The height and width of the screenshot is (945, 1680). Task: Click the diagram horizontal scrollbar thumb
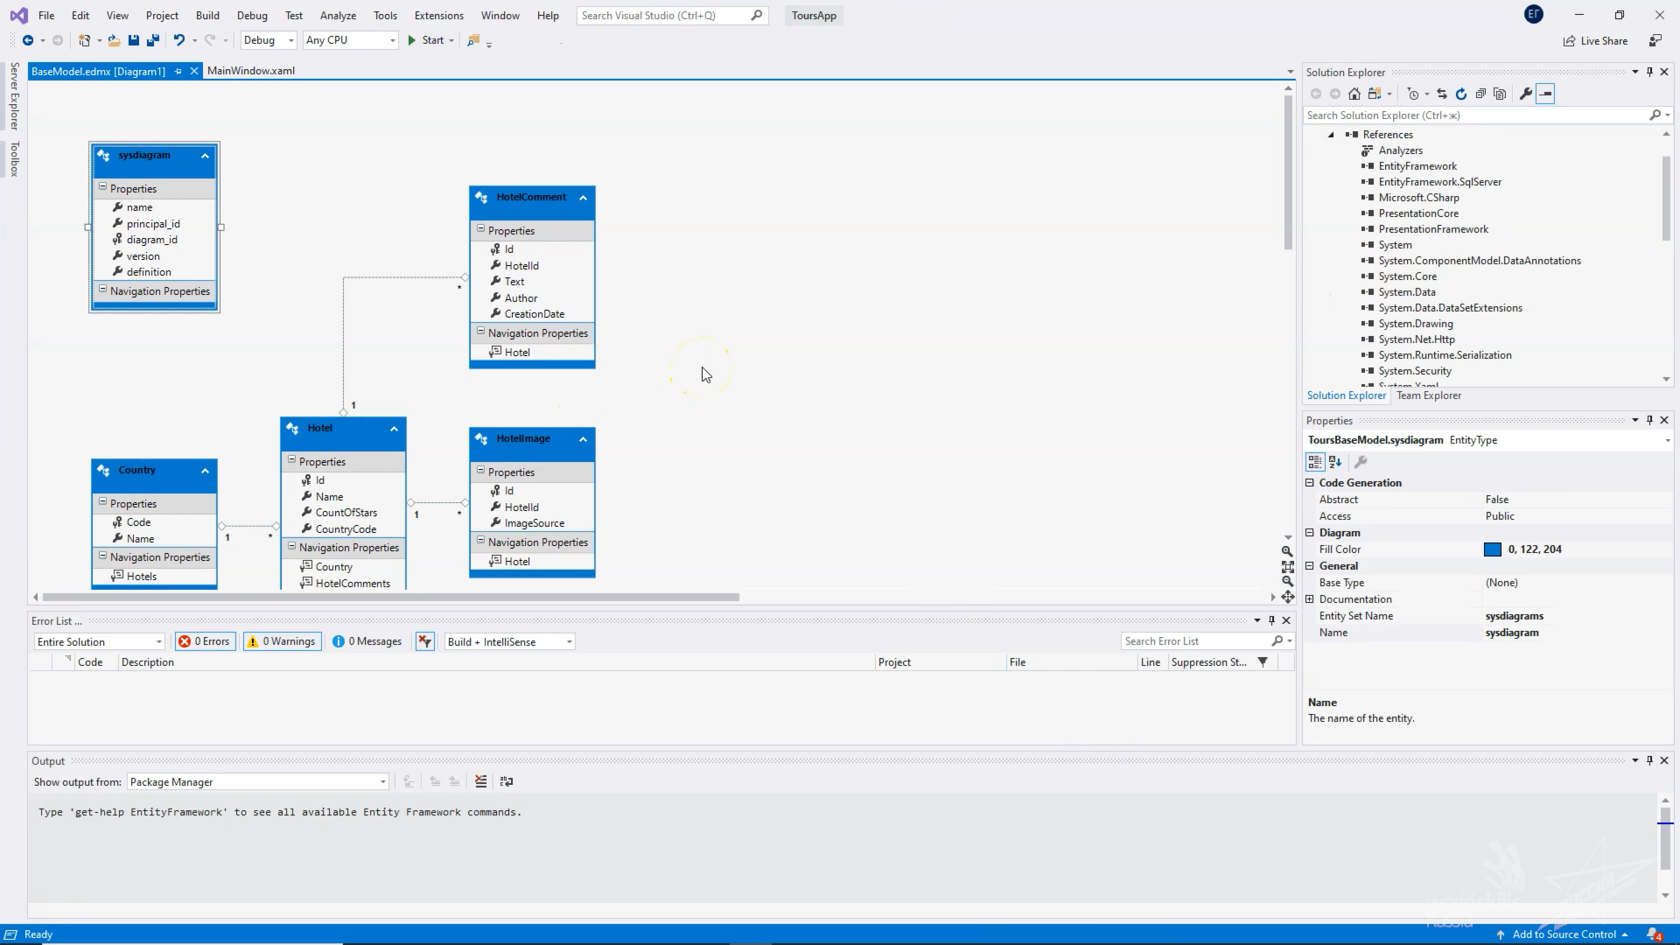point(392,597)
